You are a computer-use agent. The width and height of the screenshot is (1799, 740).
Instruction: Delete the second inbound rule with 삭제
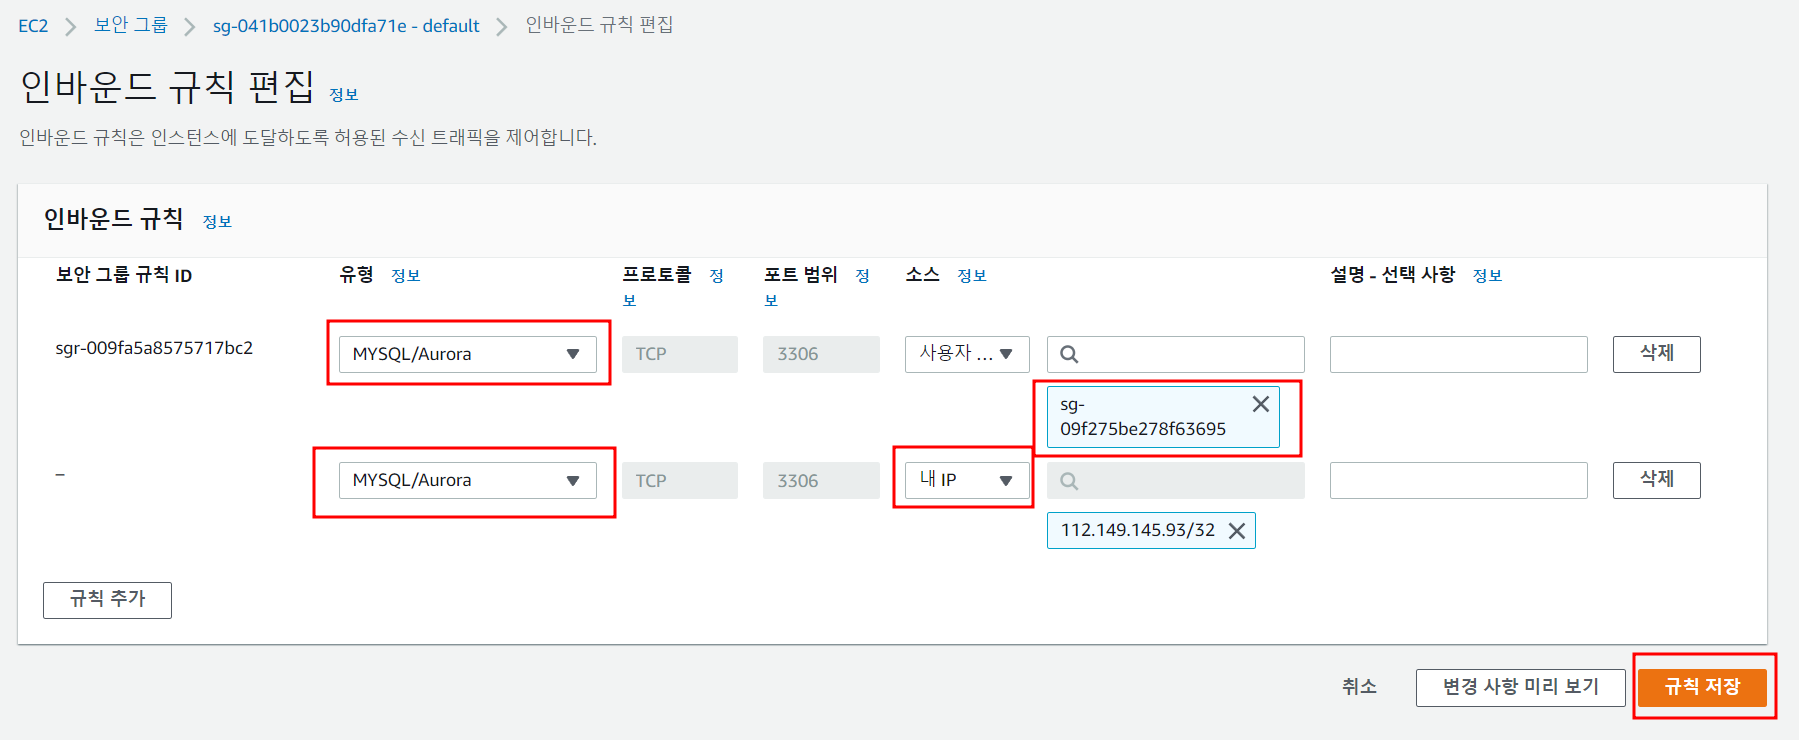[1656, 480]
